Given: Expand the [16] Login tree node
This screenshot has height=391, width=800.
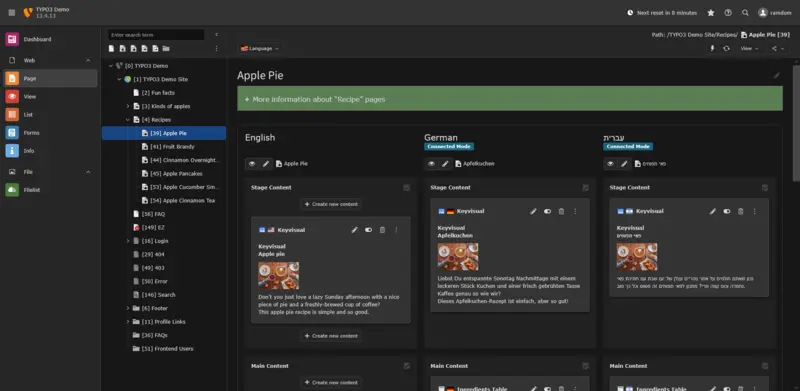Looking at the screenshot, I should (x=128, y=241).
